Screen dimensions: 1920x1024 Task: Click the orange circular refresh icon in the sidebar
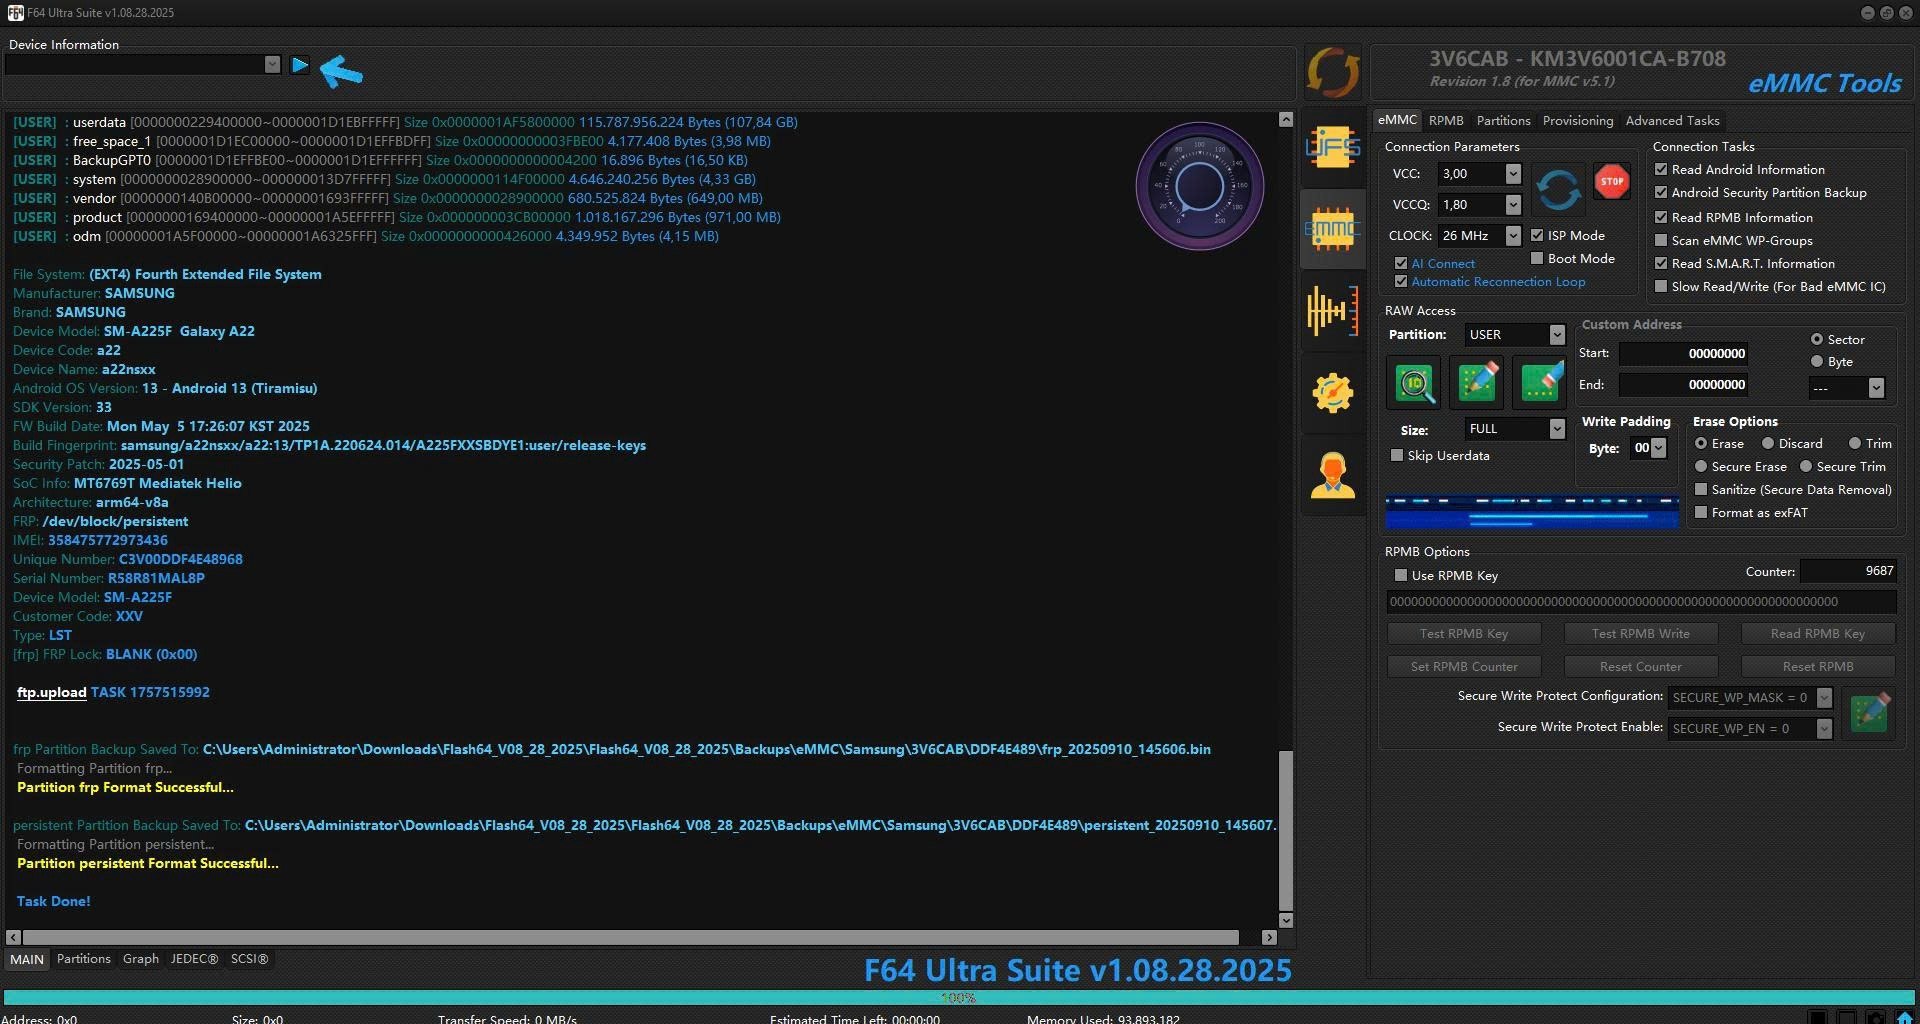click(x=1333, y=72)
